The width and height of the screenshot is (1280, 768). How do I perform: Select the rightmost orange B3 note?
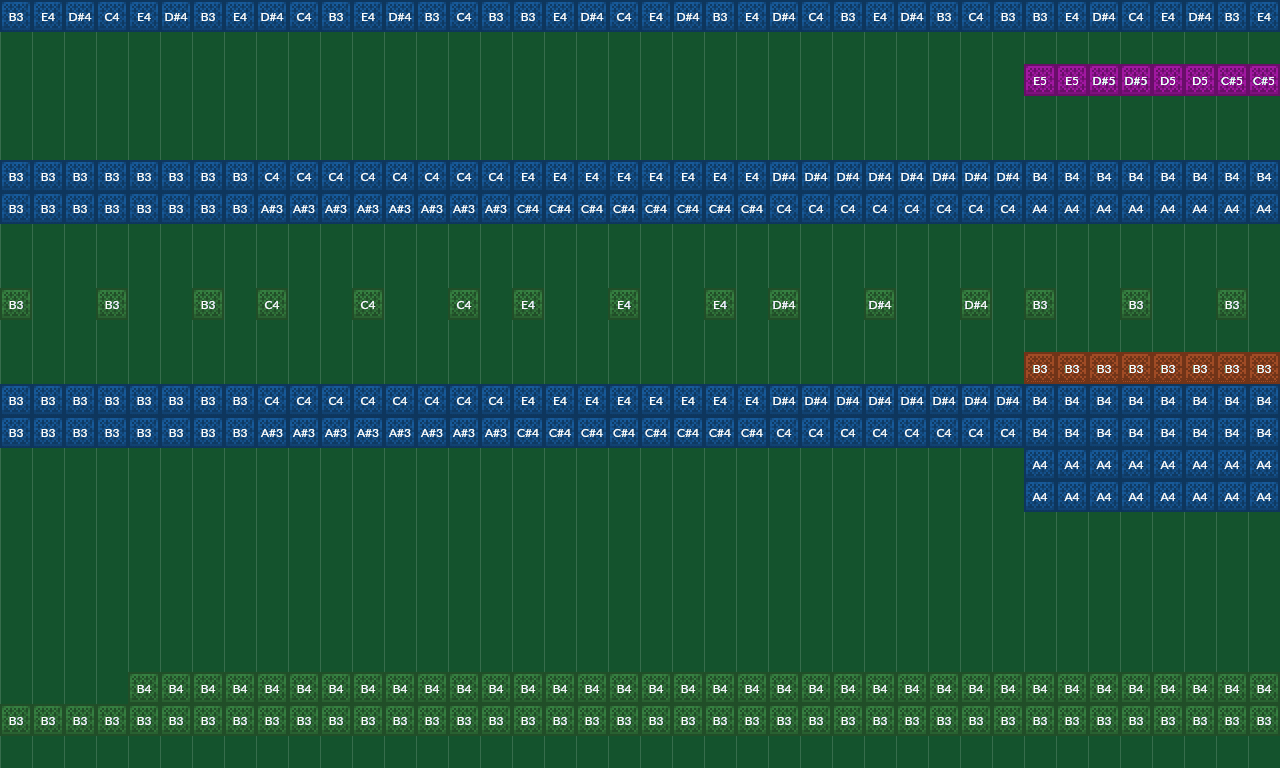pos(1264,369)
